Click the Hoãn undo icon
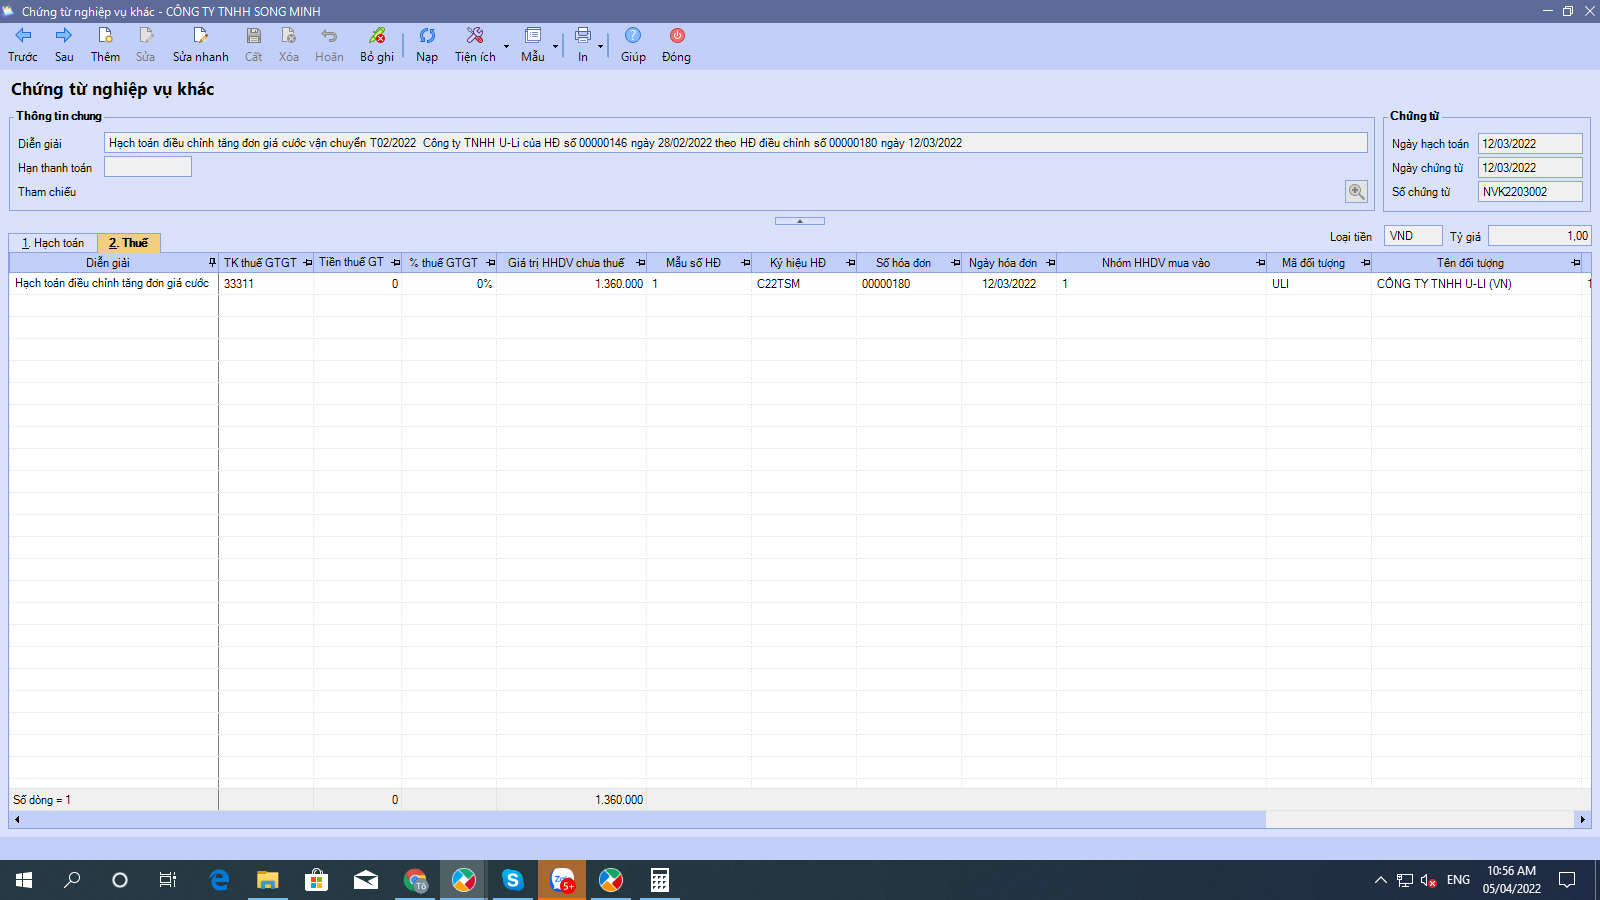Viewport: 1600px width, 900px height. 329,45
